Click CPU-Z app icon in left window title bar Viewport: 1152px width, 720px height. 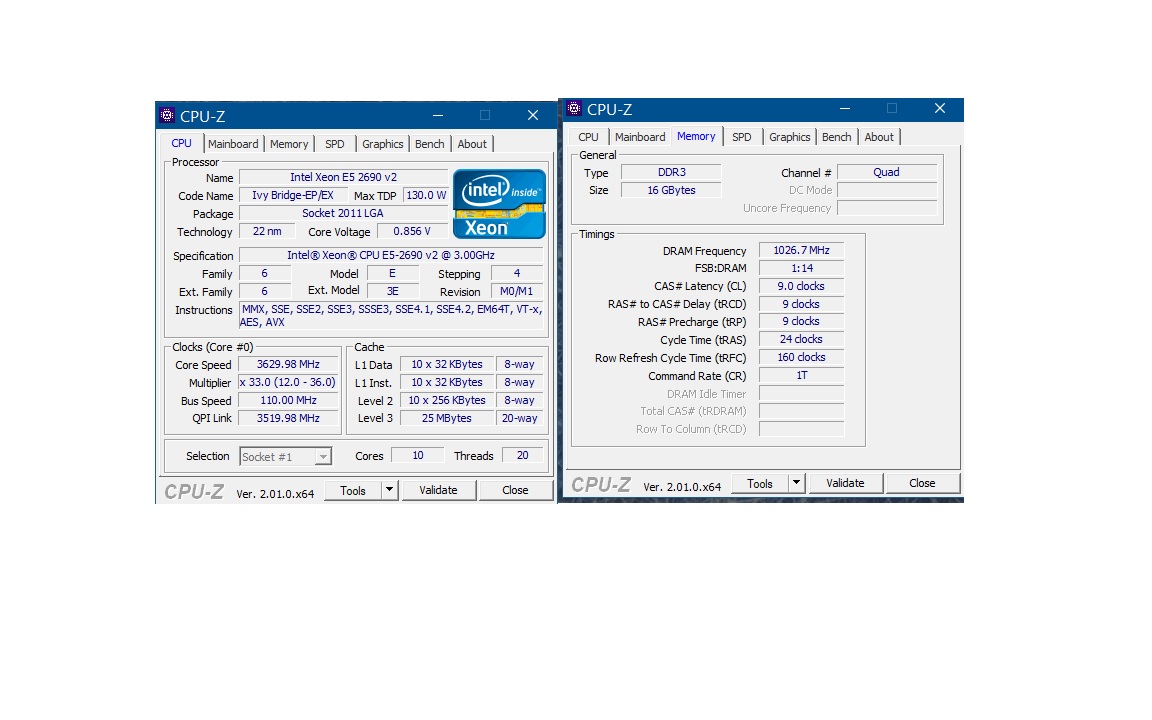click(x=168, y=115)
